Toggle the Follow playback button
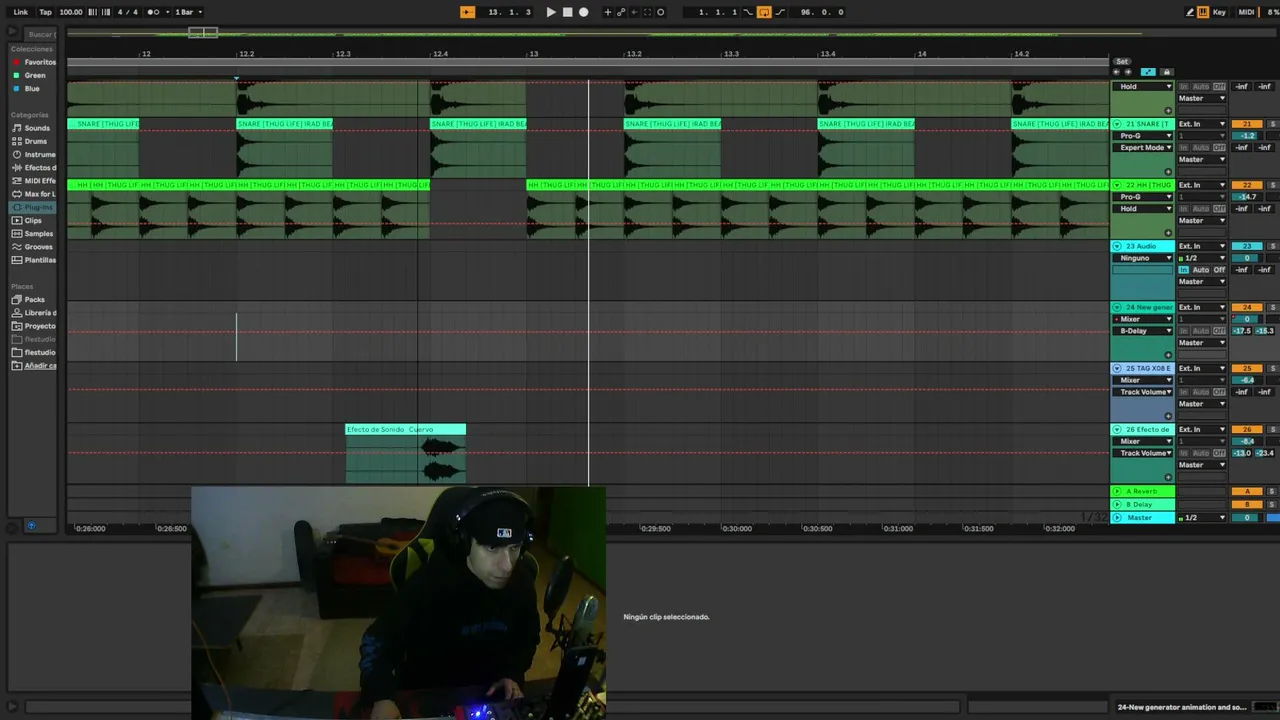Screen dimensions: 1280x720 tap(467, 12)
